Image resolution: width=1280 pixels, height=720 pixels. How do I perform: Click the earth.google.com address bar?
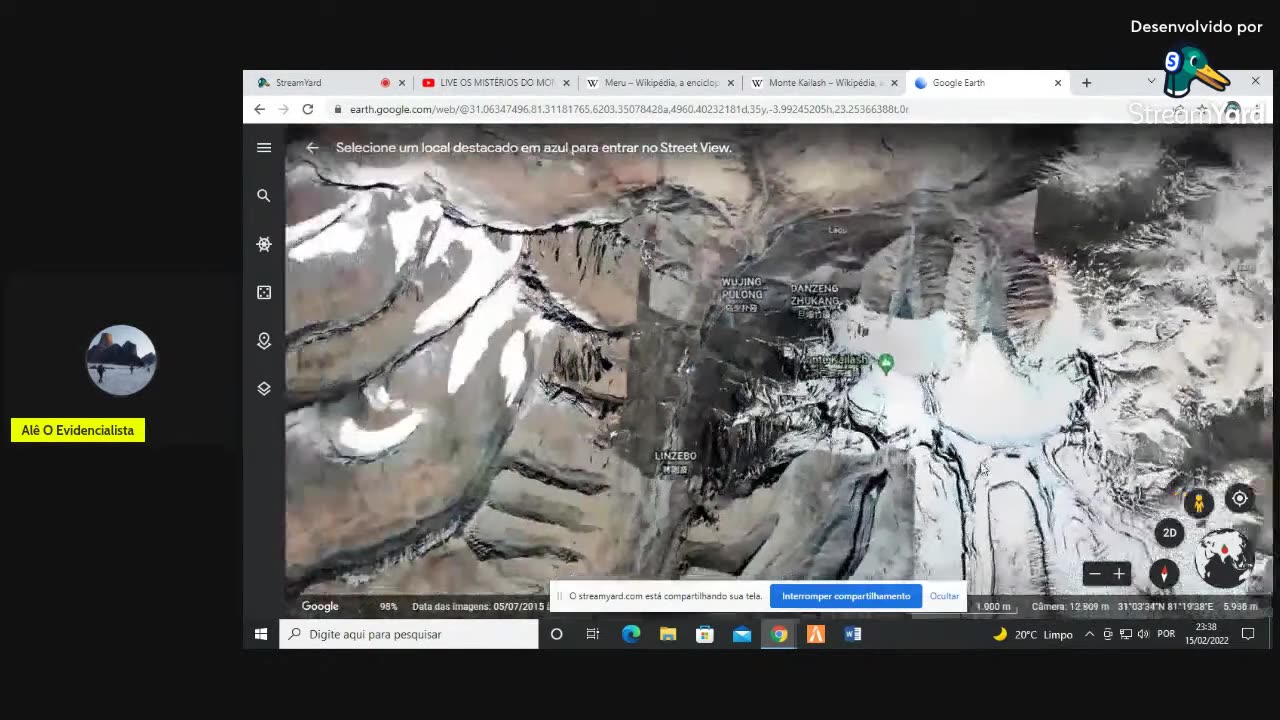point(628,109)
